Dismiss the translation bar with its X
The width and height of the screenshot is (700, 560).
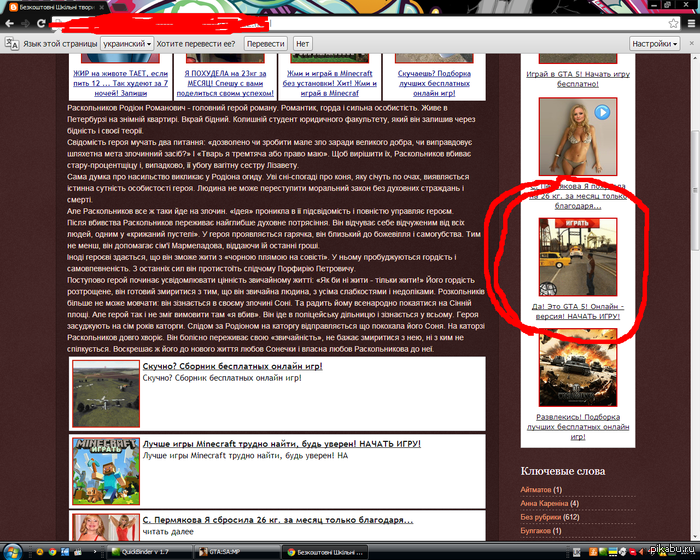[x=692, y=43]
